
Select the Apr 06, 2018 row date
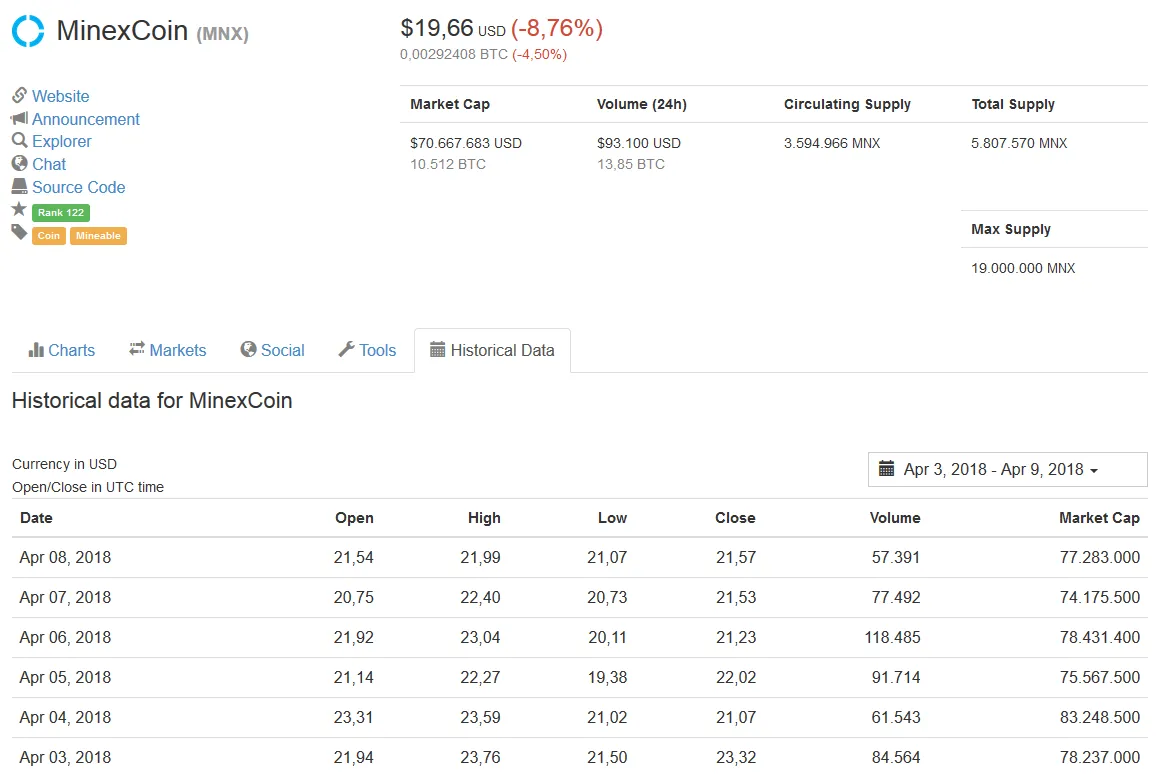66,638
